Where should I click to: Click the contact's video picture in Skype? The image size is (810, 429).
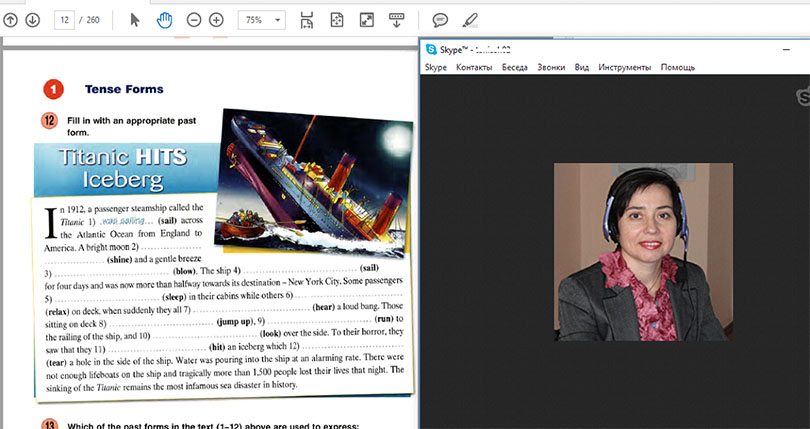(x=643, y=252)
